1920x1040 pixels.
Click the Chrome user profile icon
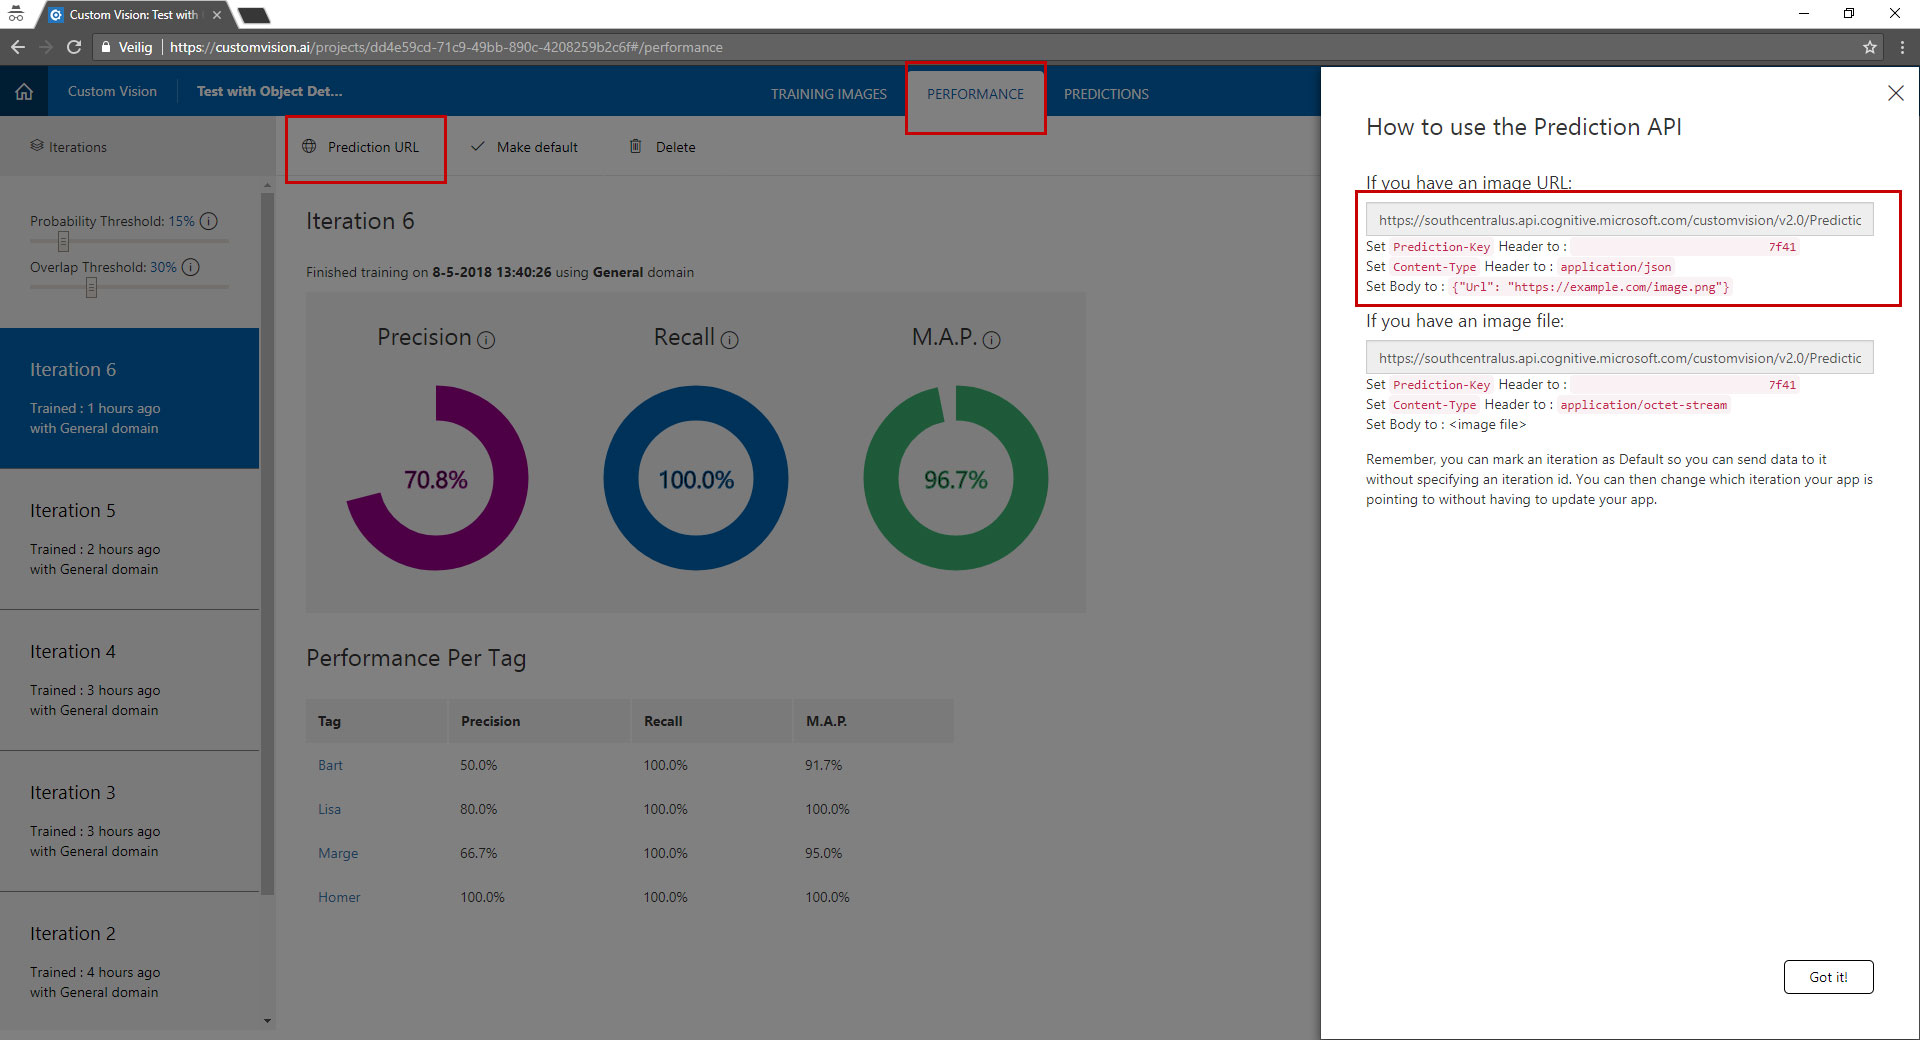[16, 14]
